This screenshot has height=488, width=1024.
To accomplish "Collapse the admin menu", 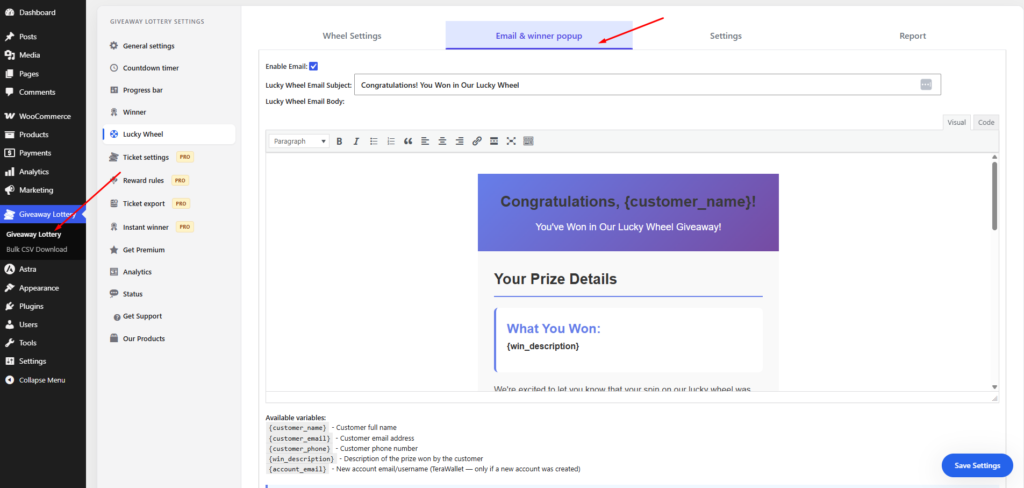I will pyautogui.click(x=42, y=380).
